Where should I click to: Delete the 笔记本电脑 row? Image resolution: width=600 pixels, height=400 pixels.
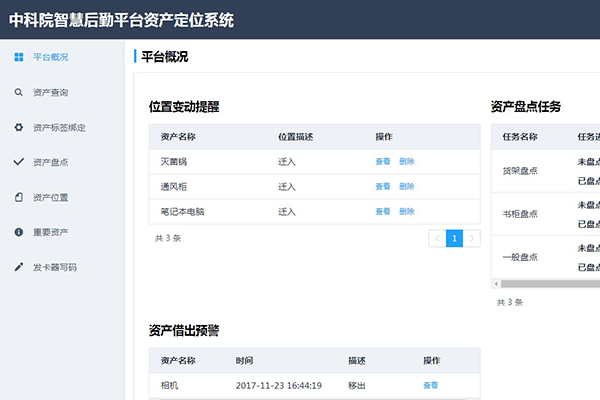406,211
